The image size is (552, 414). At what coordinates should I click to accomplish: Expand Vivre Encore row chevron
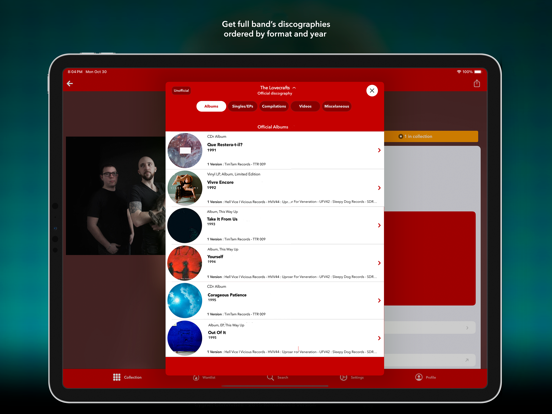[x=379, y=188]
